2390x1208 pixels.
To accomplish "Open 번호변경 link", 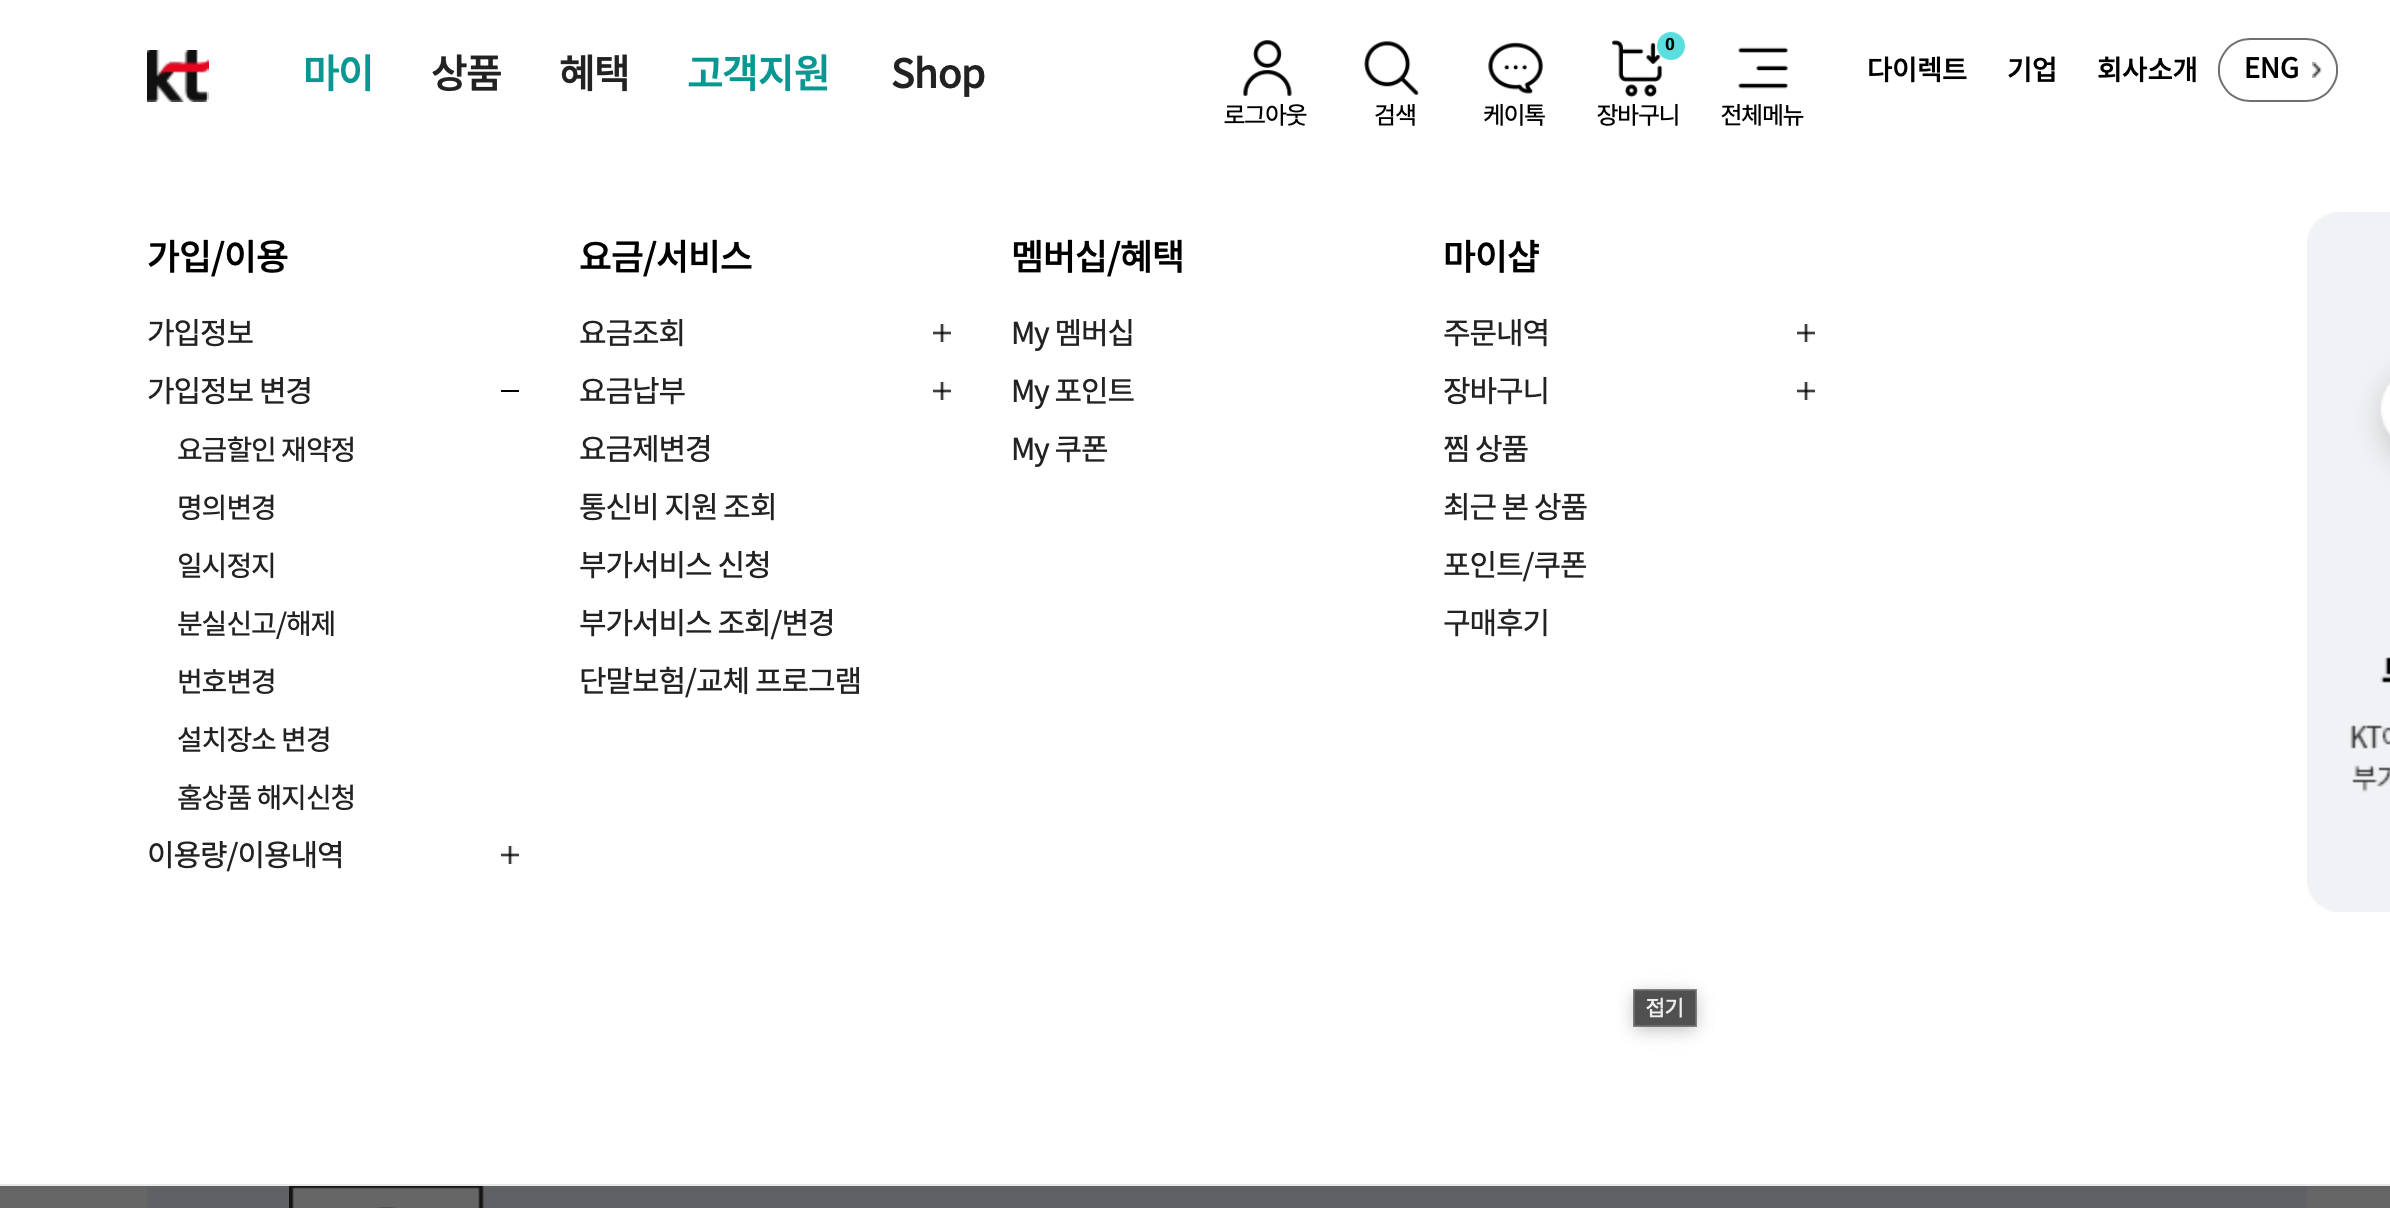I will 226,681.
